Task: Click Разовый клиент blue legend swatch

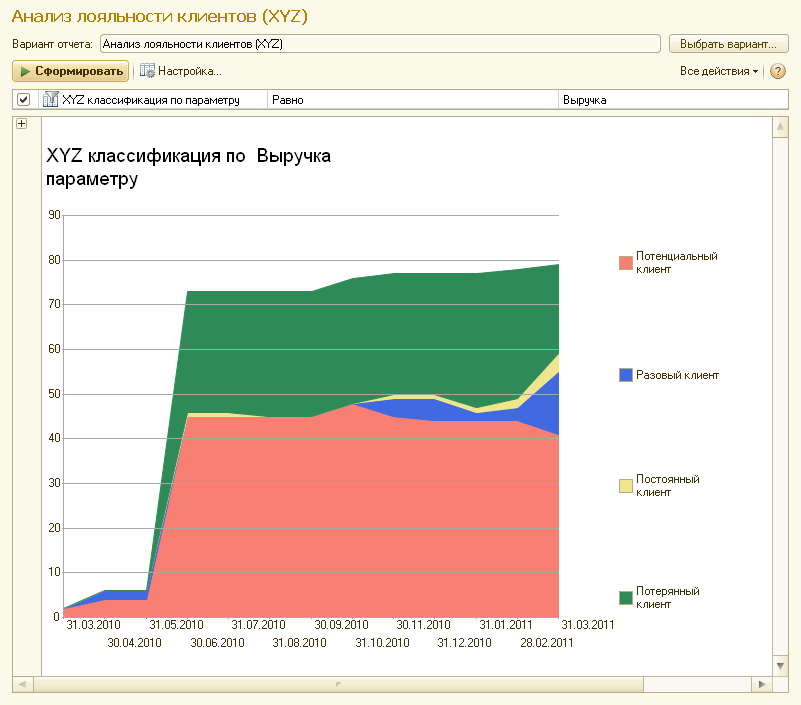Action: pos(626,375)
